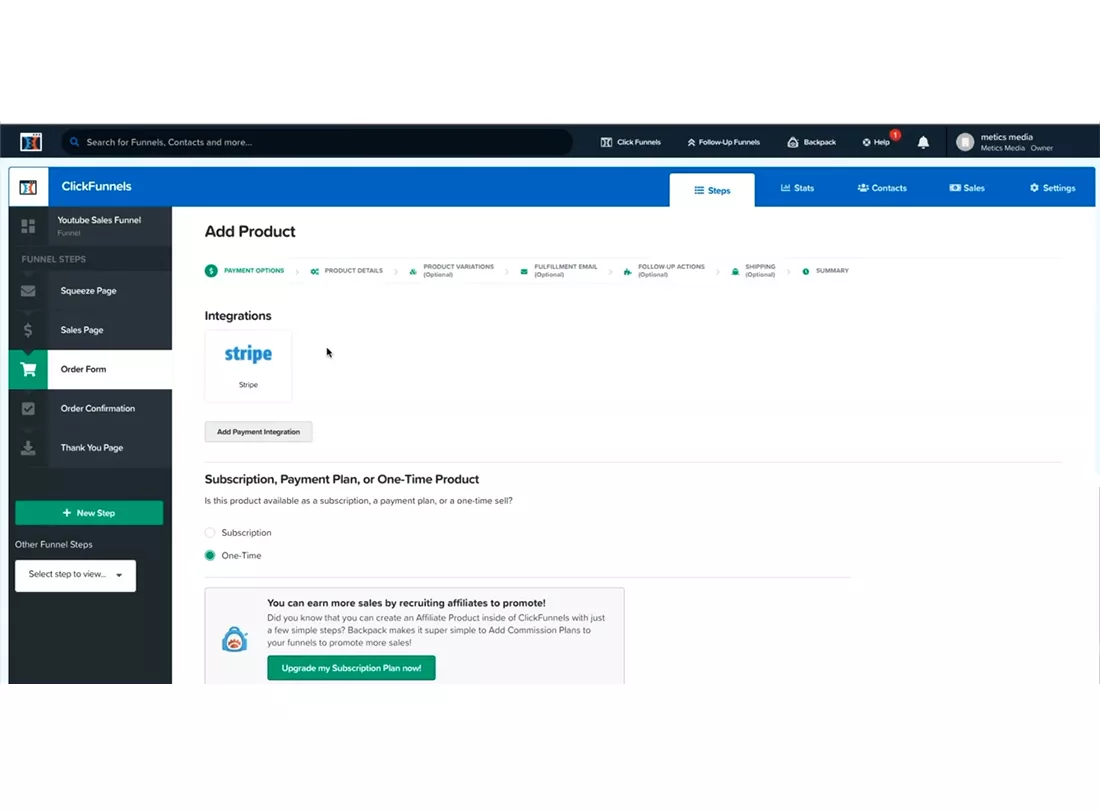Screen dimensions: 1100x810
Task: Click the New Step button
Action: (x=89, y=513)
